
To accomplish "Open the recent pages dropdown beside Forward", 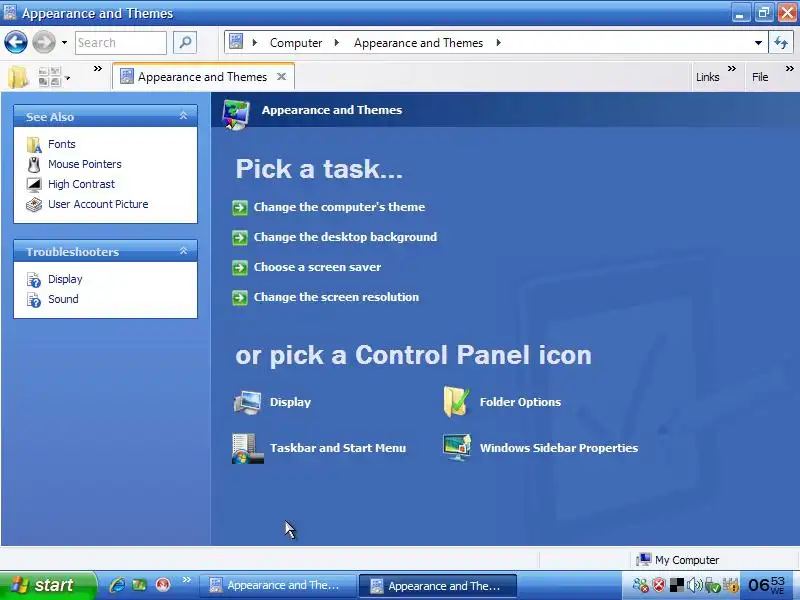I will (x=64, y=42).
